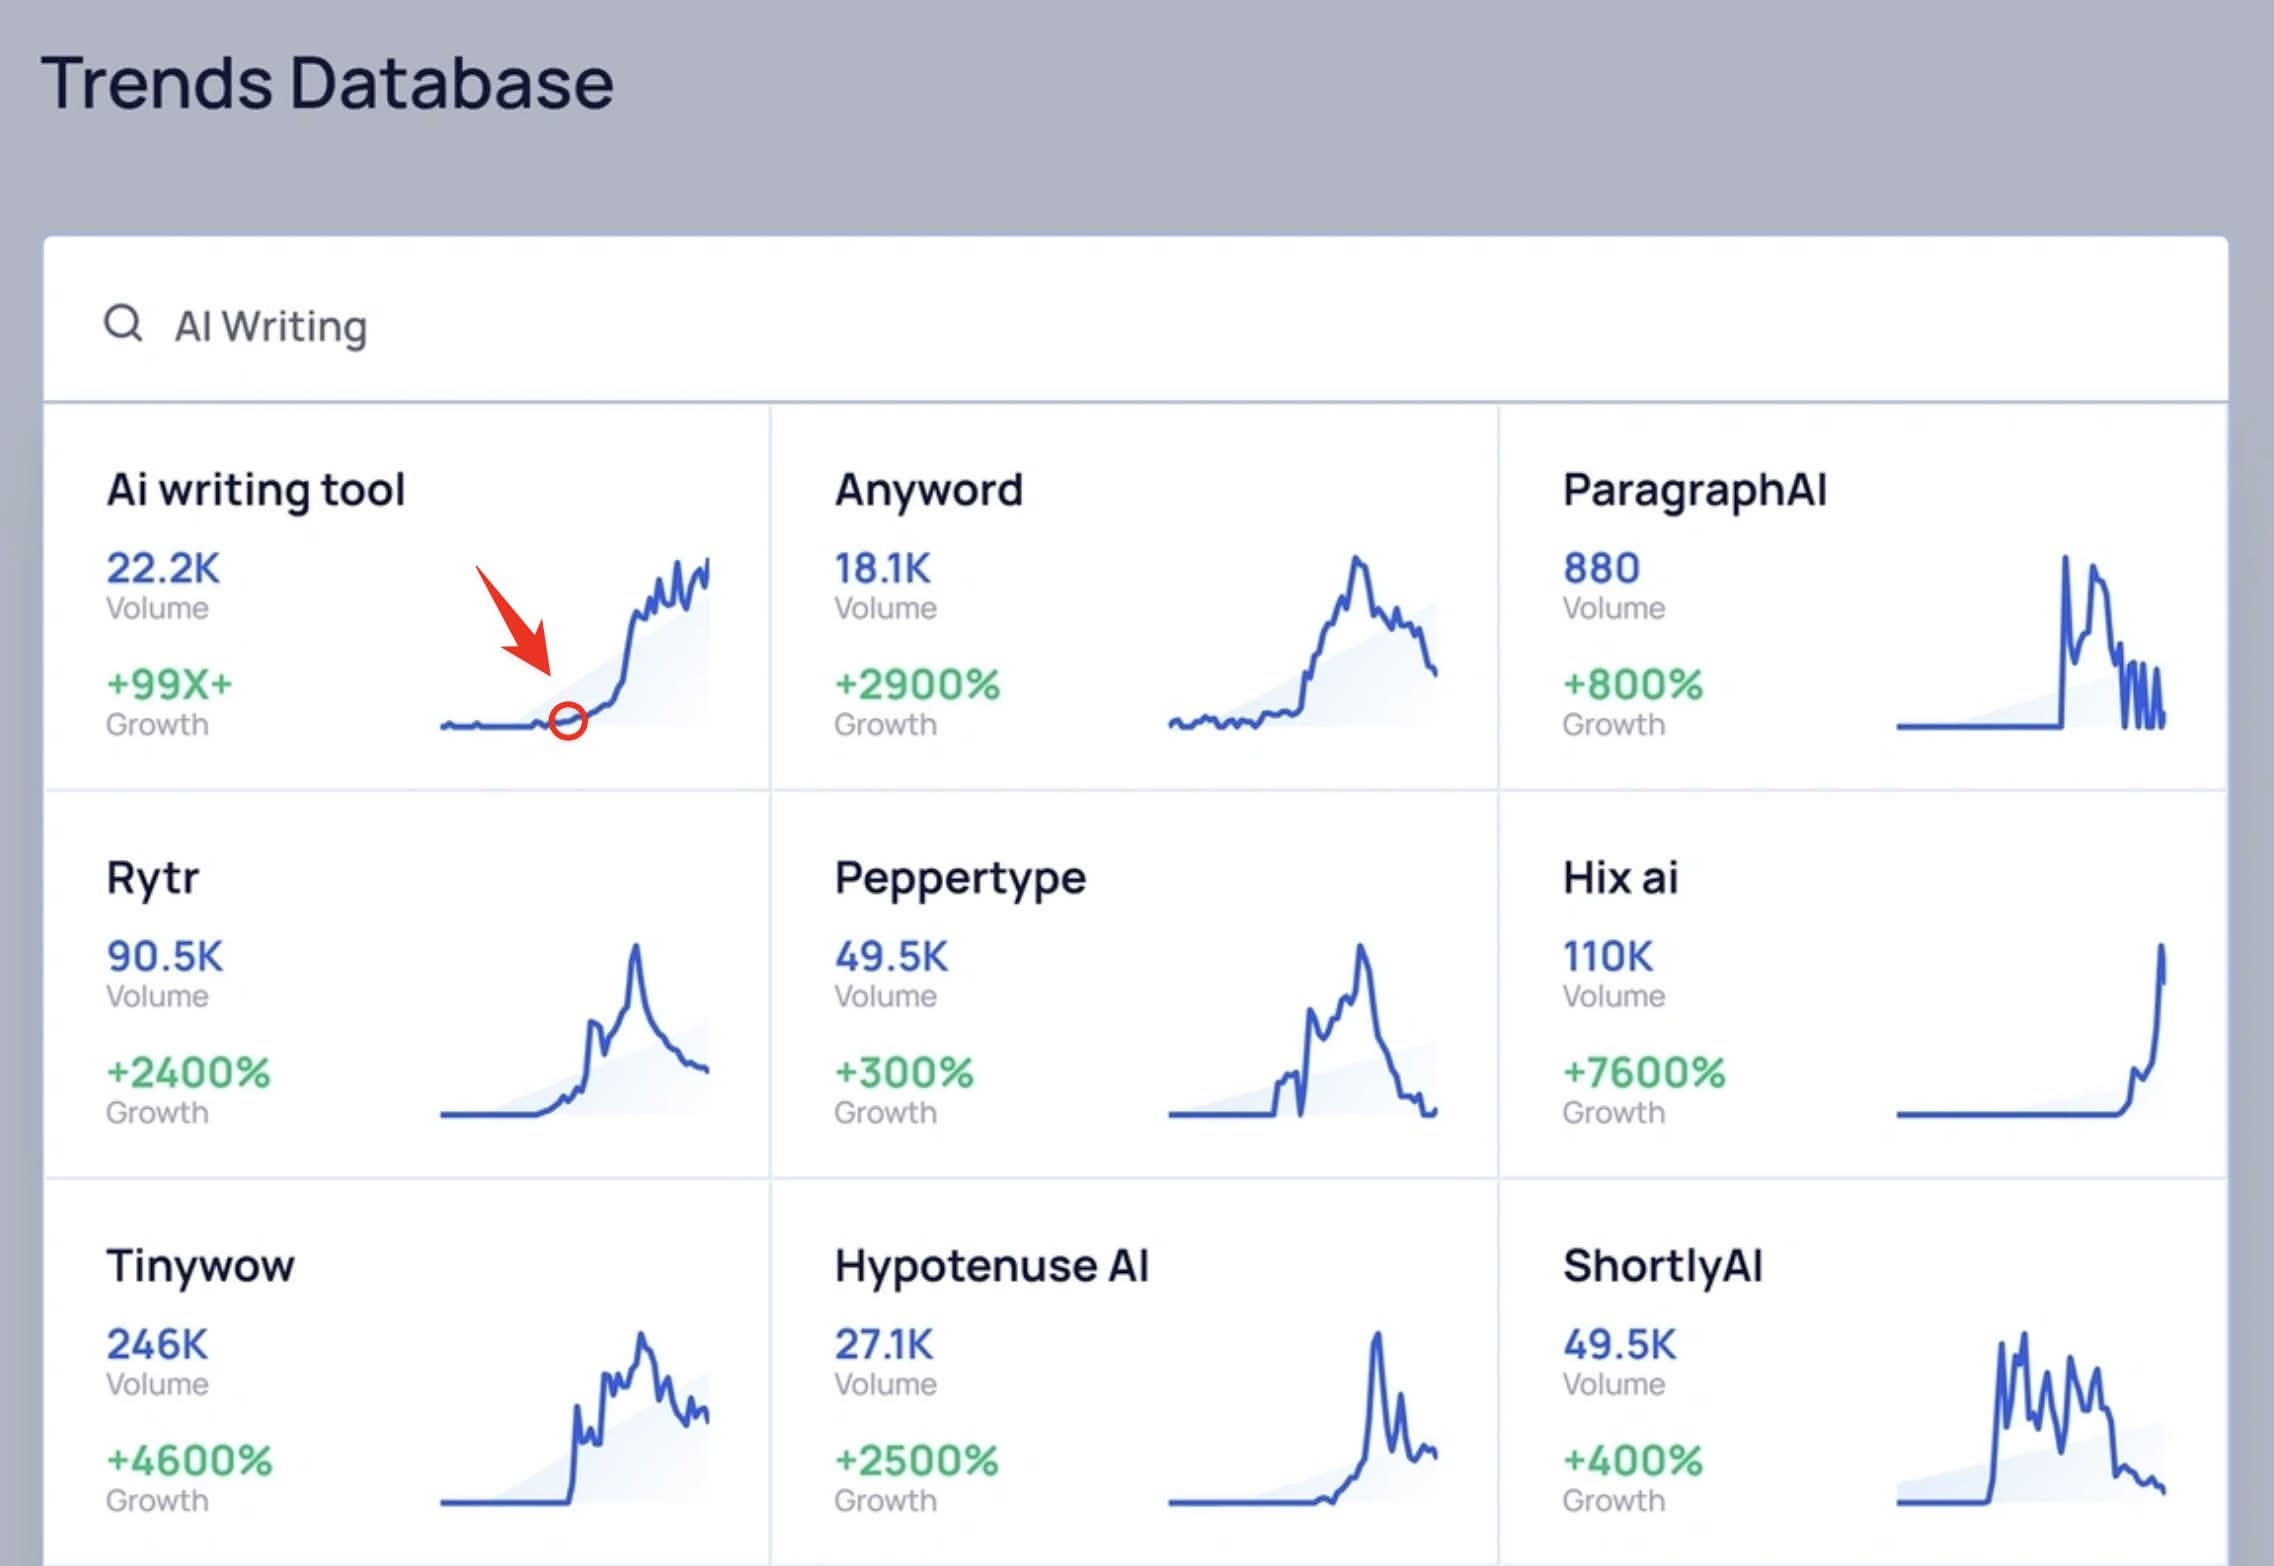Click the Tinywow sparkline chart
Viewport: 2274px width, 1566px height.
coord(575,1420)
